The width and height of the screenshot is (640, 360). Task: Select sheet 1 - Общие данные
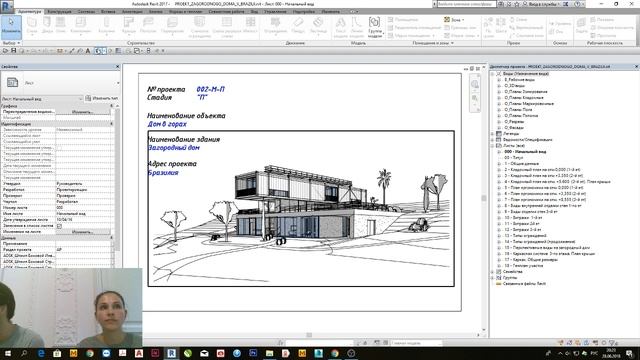(521, 164)
